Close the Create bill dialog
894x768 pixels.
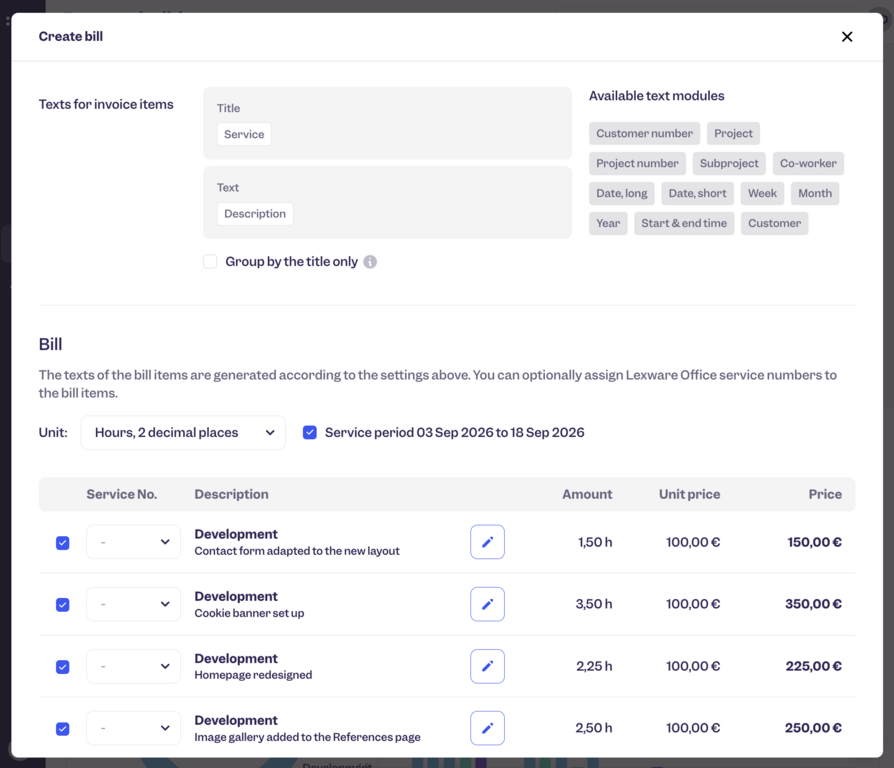[847, 36]
